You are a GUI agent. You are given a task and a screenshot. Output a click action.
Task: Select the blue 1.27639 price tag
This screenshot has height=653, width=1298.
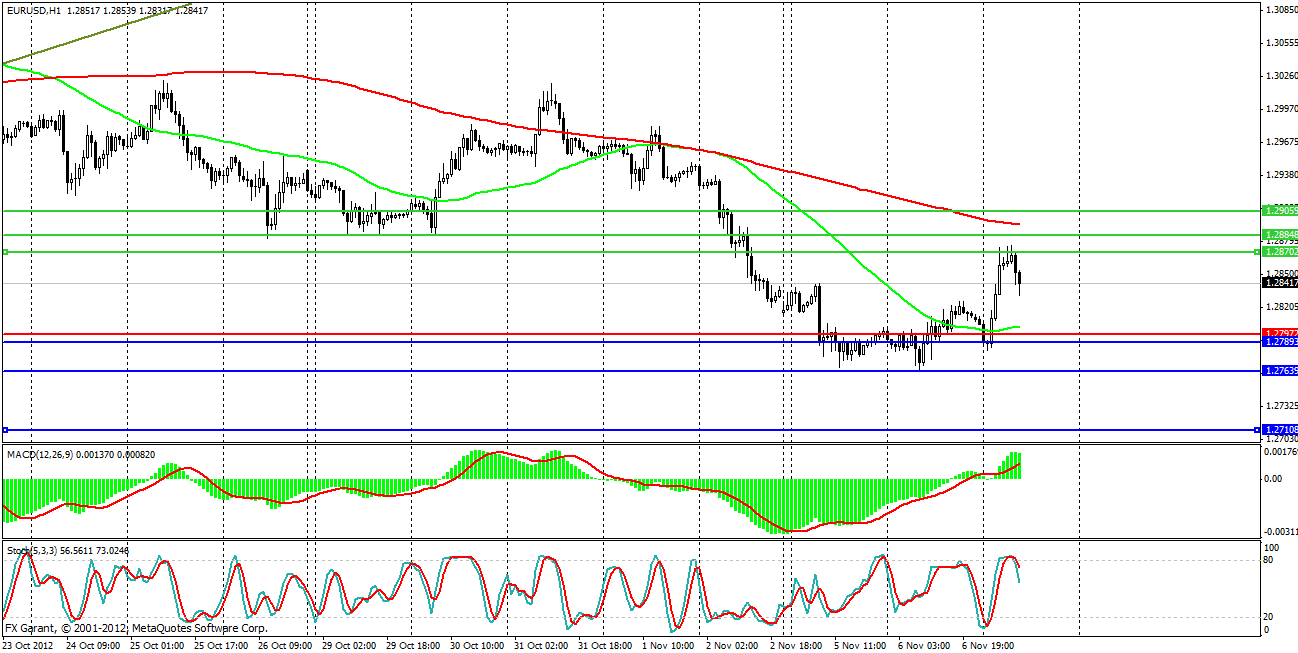coord(1280,371)
